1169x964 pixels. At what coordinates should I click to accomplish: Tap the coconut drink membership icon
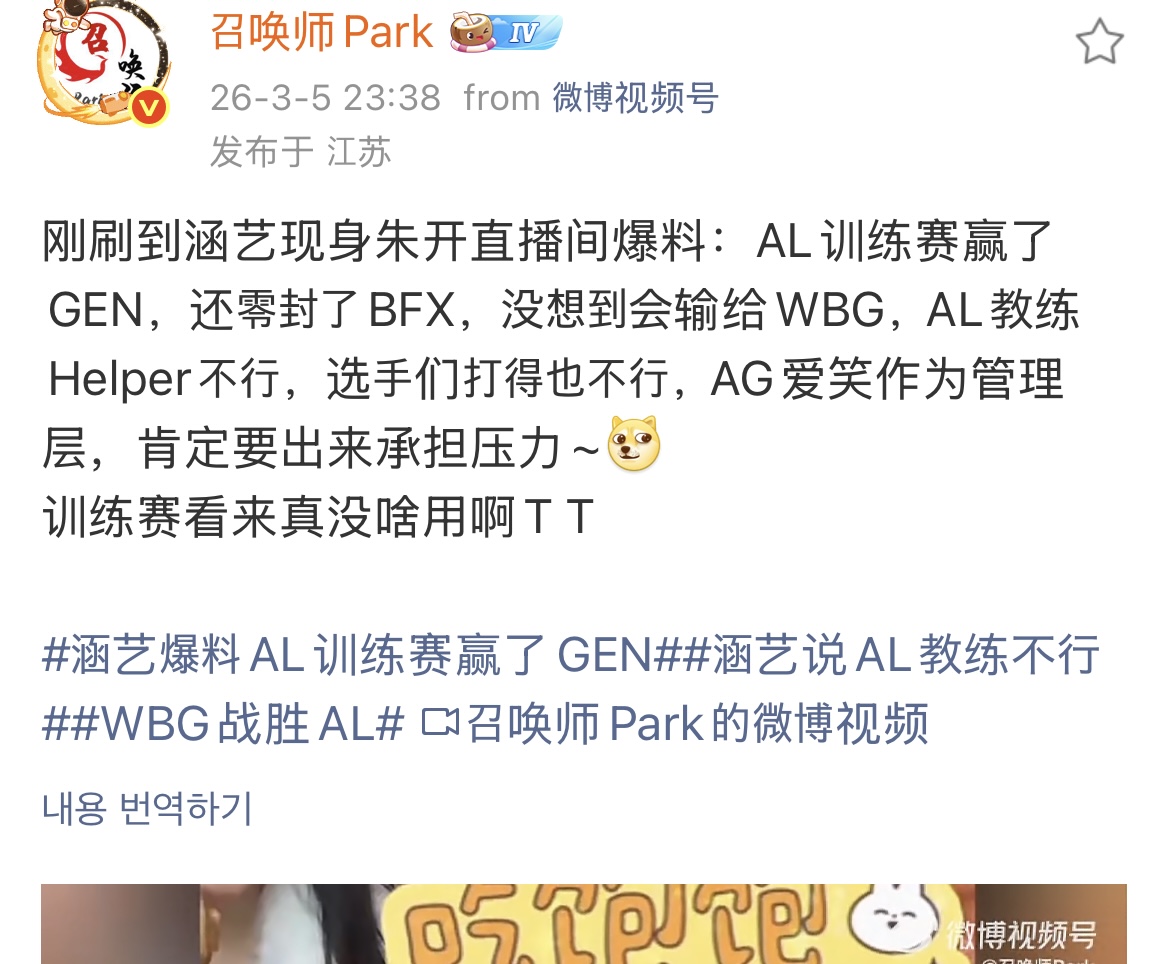472,33
